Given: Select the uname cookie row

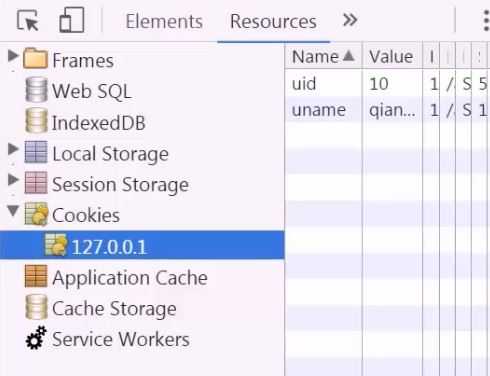Looking at the screenshot, I should pyautogui.click(x=388, y=110).
